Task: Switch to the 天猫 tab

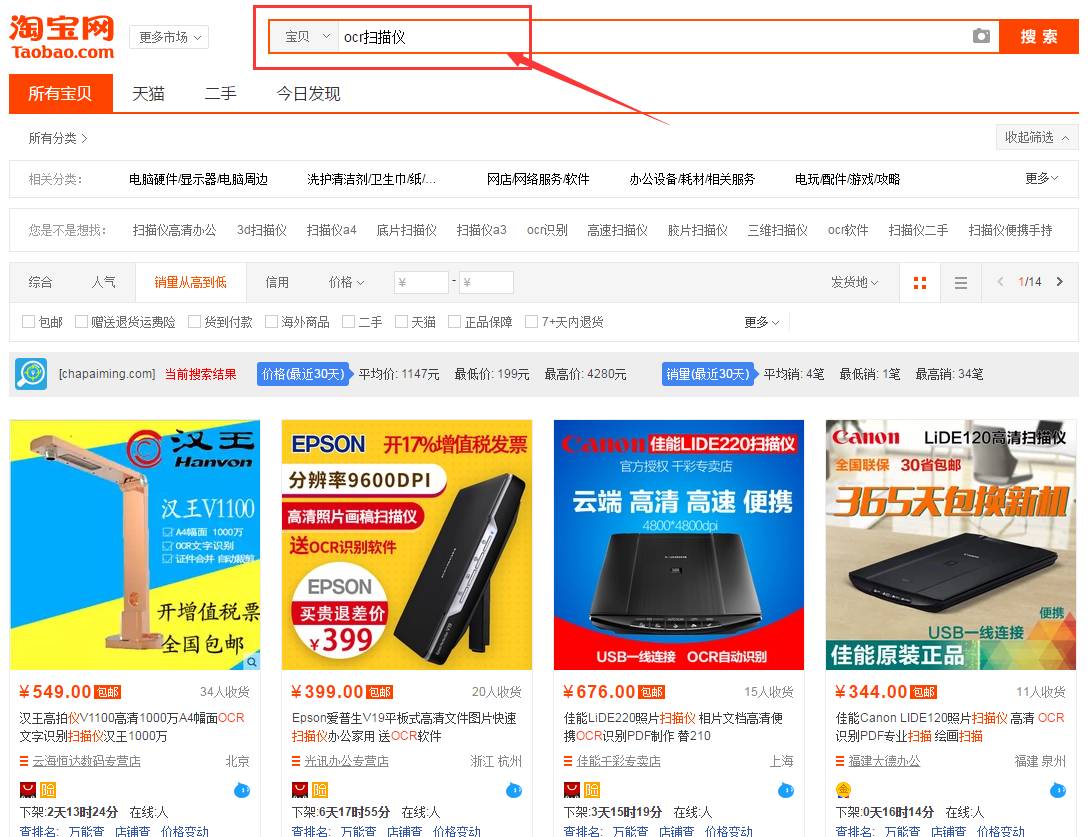Action: (x=148, y=93)
